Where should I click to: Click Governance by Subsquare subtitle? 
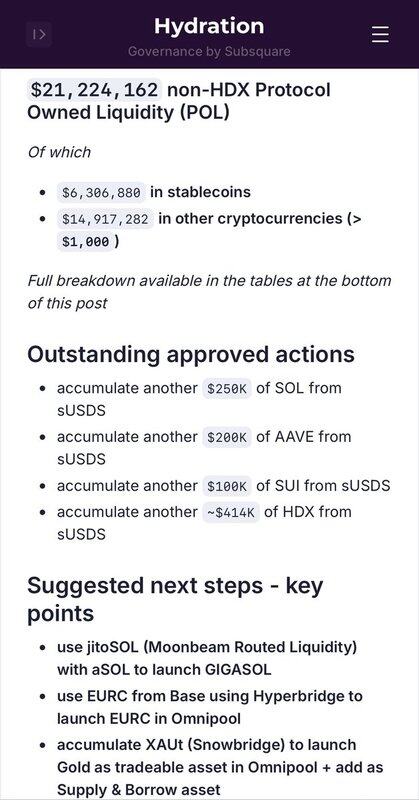209,52
